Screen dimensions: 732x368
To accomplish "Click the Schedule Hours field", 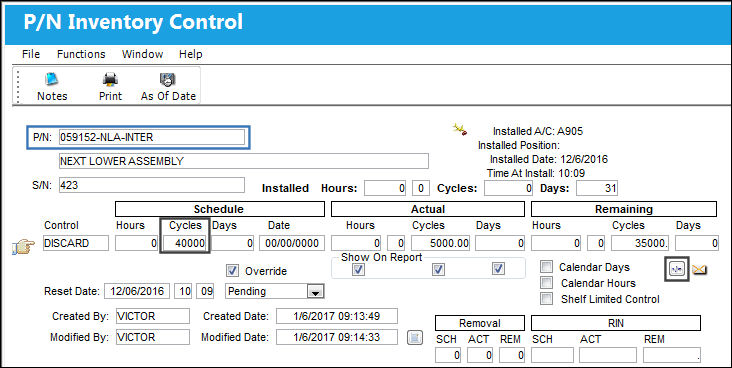I will [x=136, y=243].
